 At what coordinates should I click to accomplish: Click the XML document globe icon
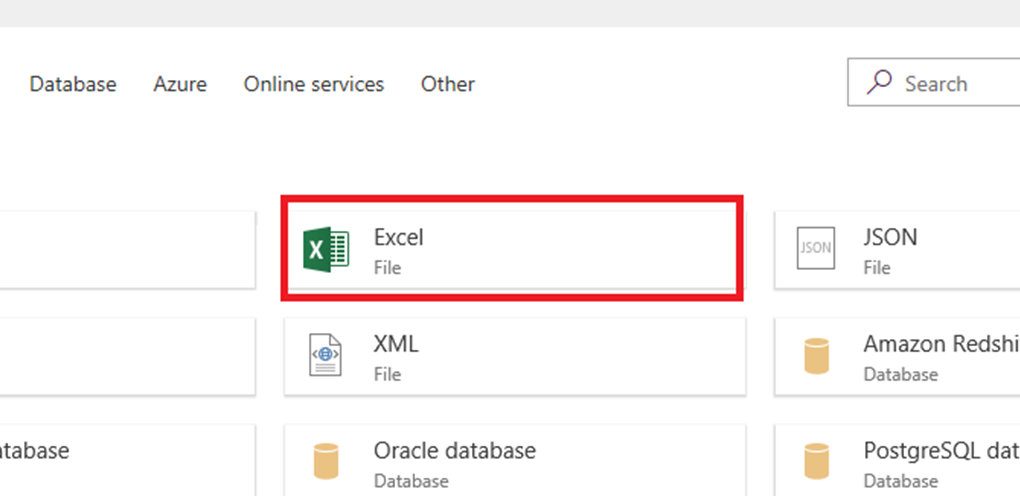pyautogui.click(x=326, y=355)
